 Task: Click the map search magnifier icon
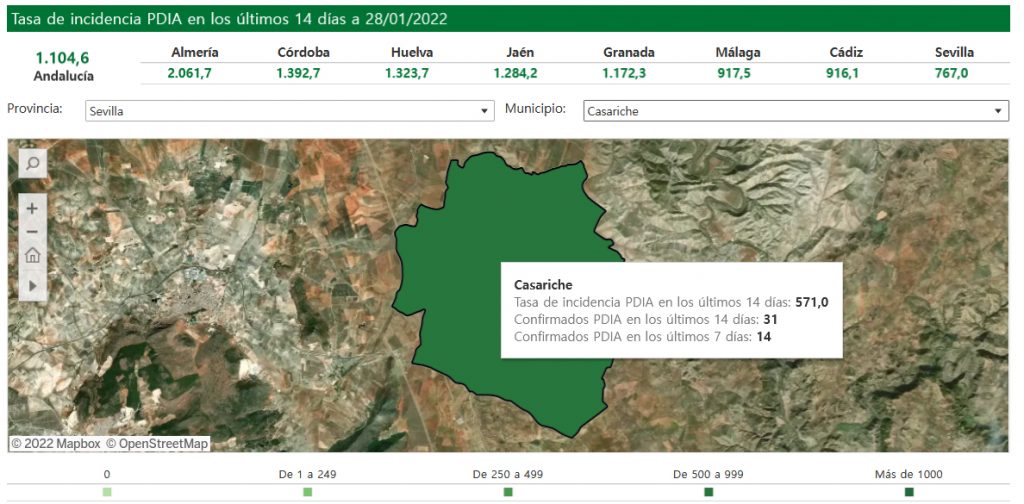(32, 164)
